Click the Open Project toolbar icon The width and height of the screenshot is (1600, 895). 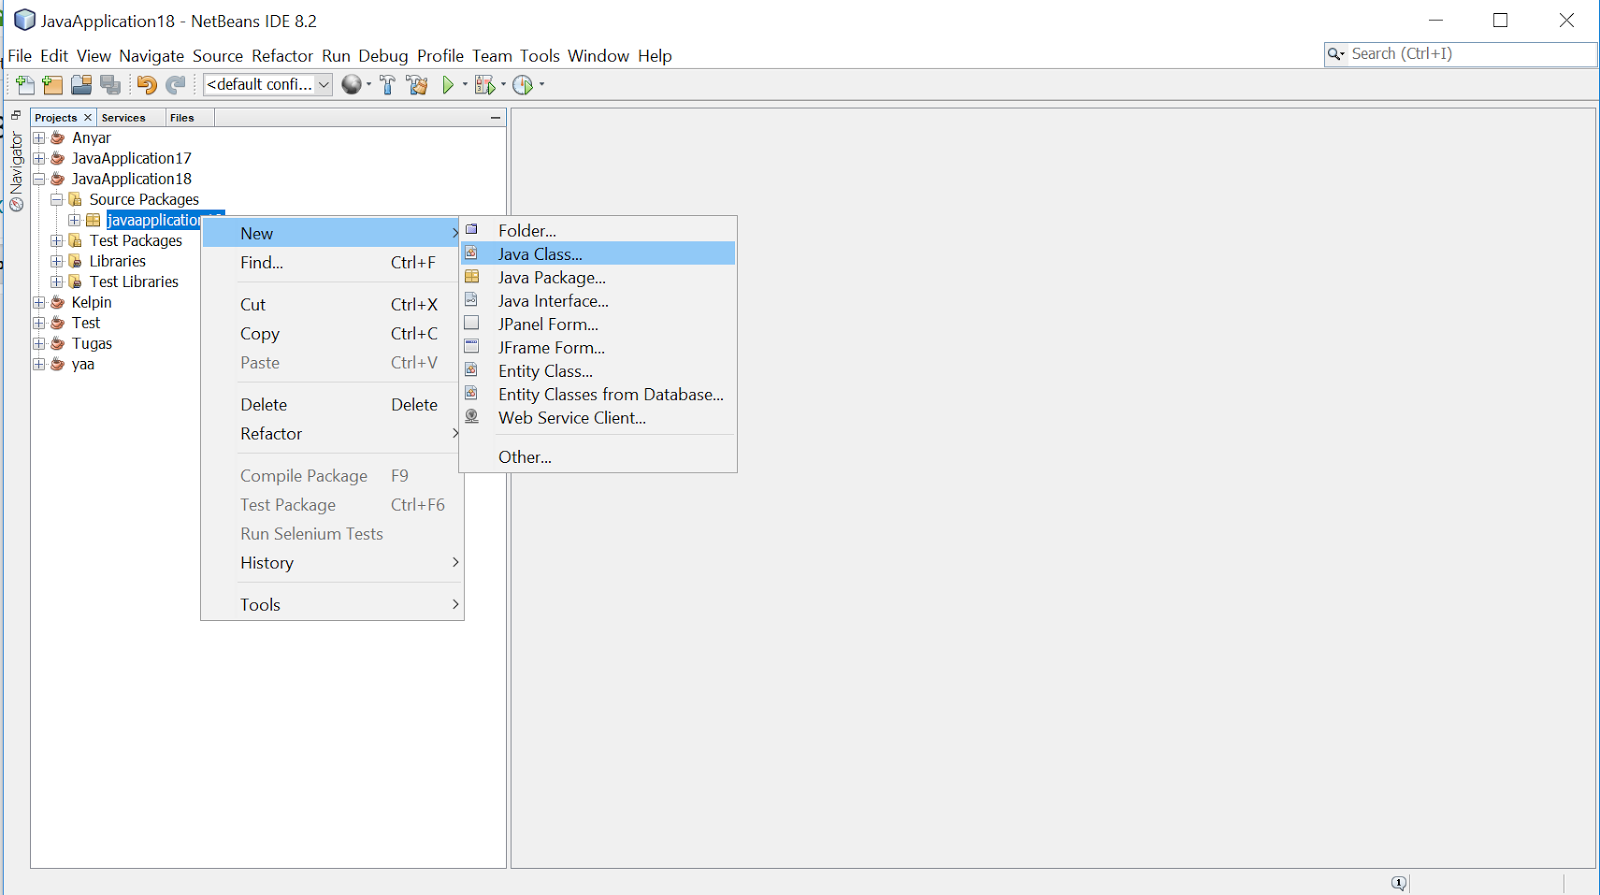coord(82,85)
